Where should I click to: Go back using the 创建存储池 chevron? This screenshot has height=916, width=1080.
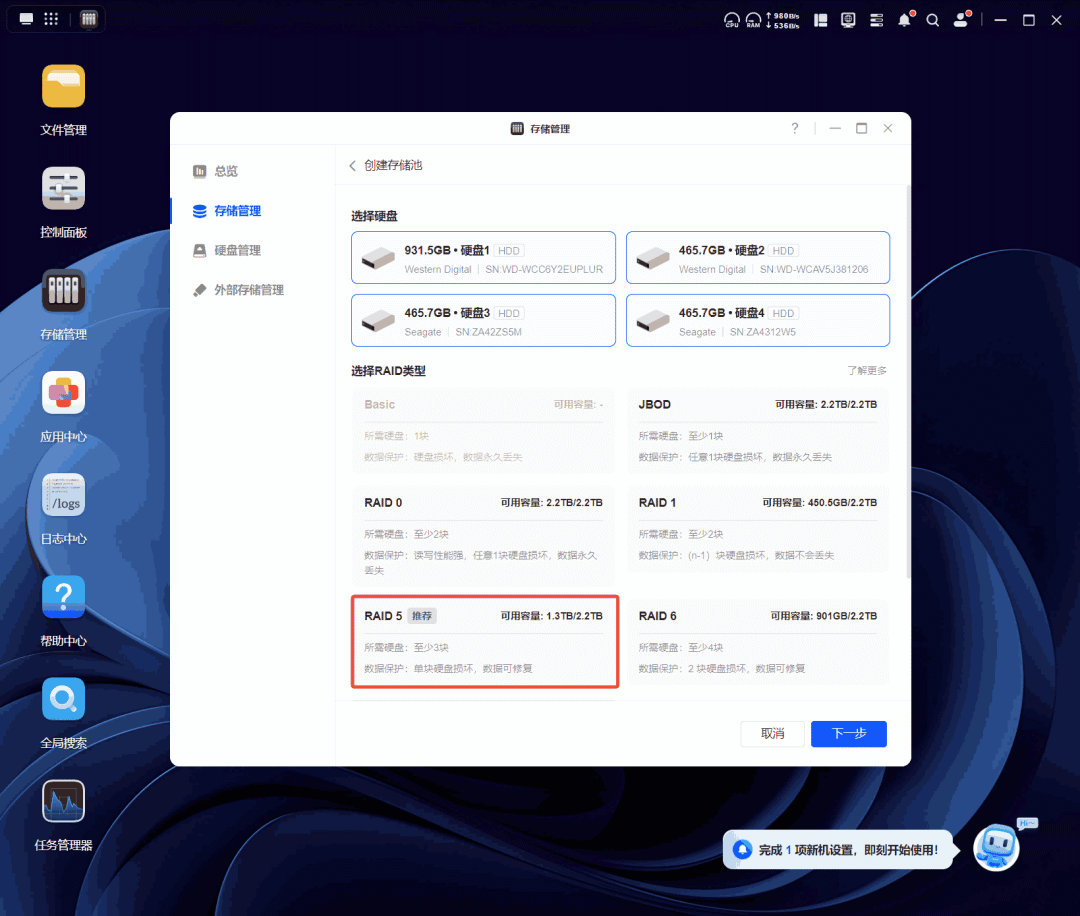(x=353, y=165)
